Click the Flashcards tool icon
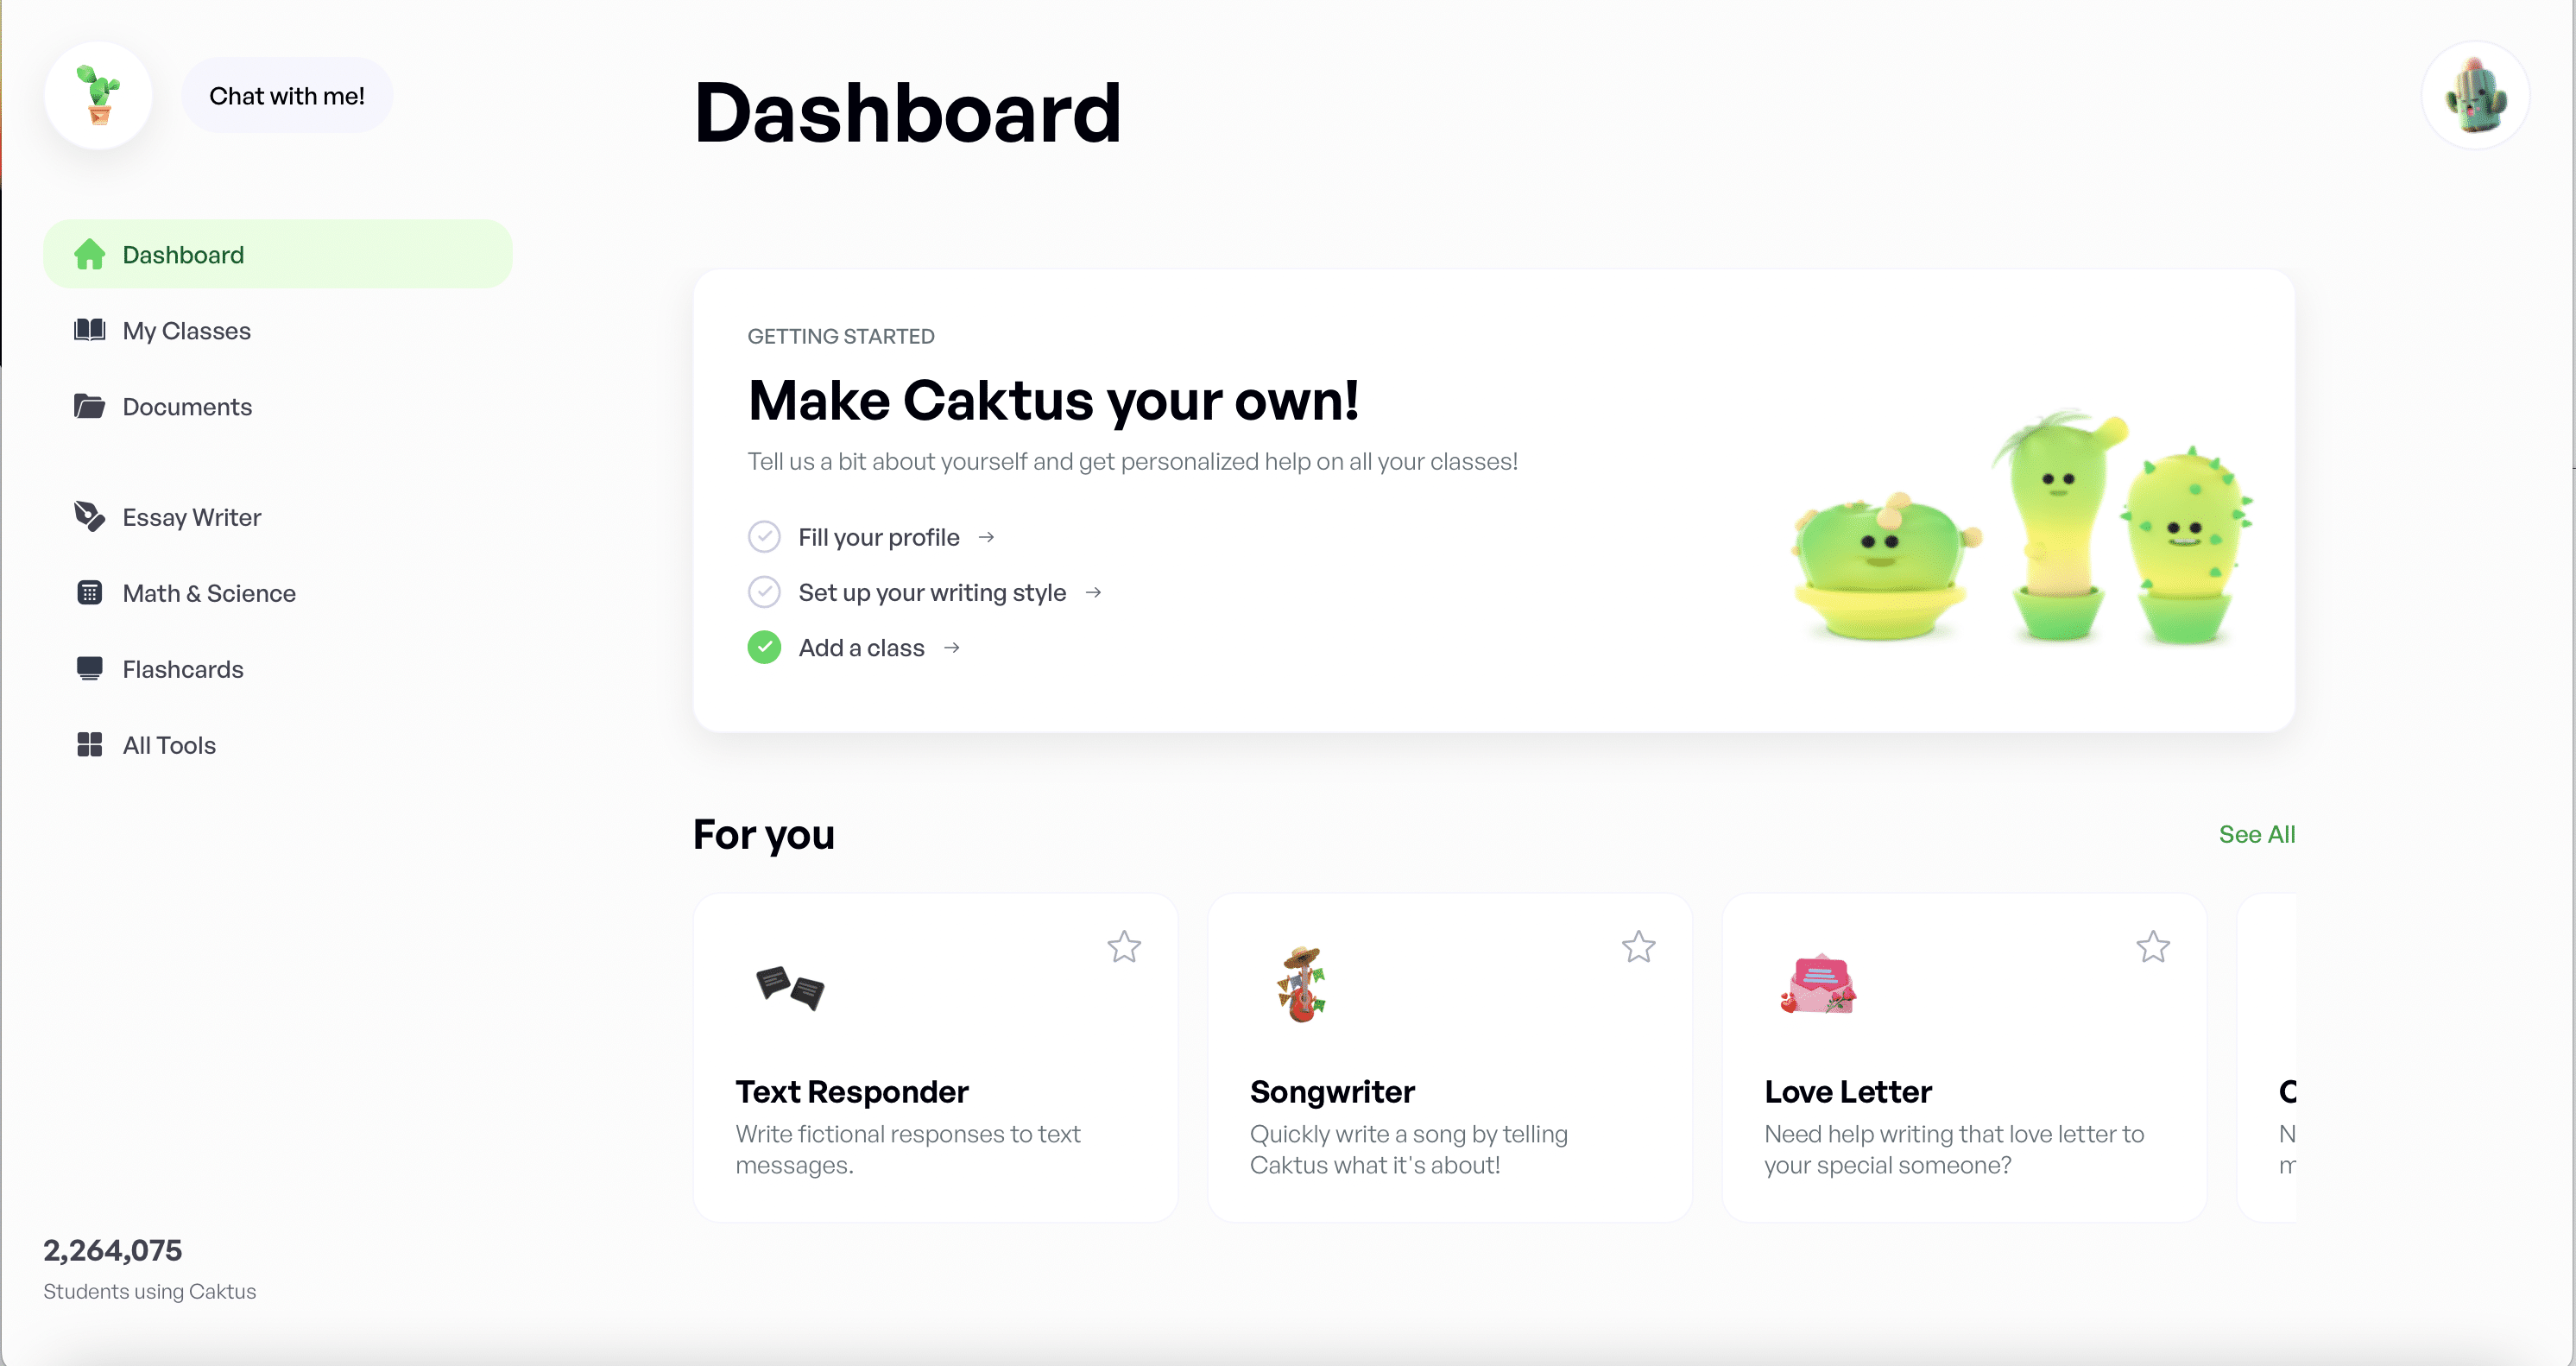 pos(89,667)
